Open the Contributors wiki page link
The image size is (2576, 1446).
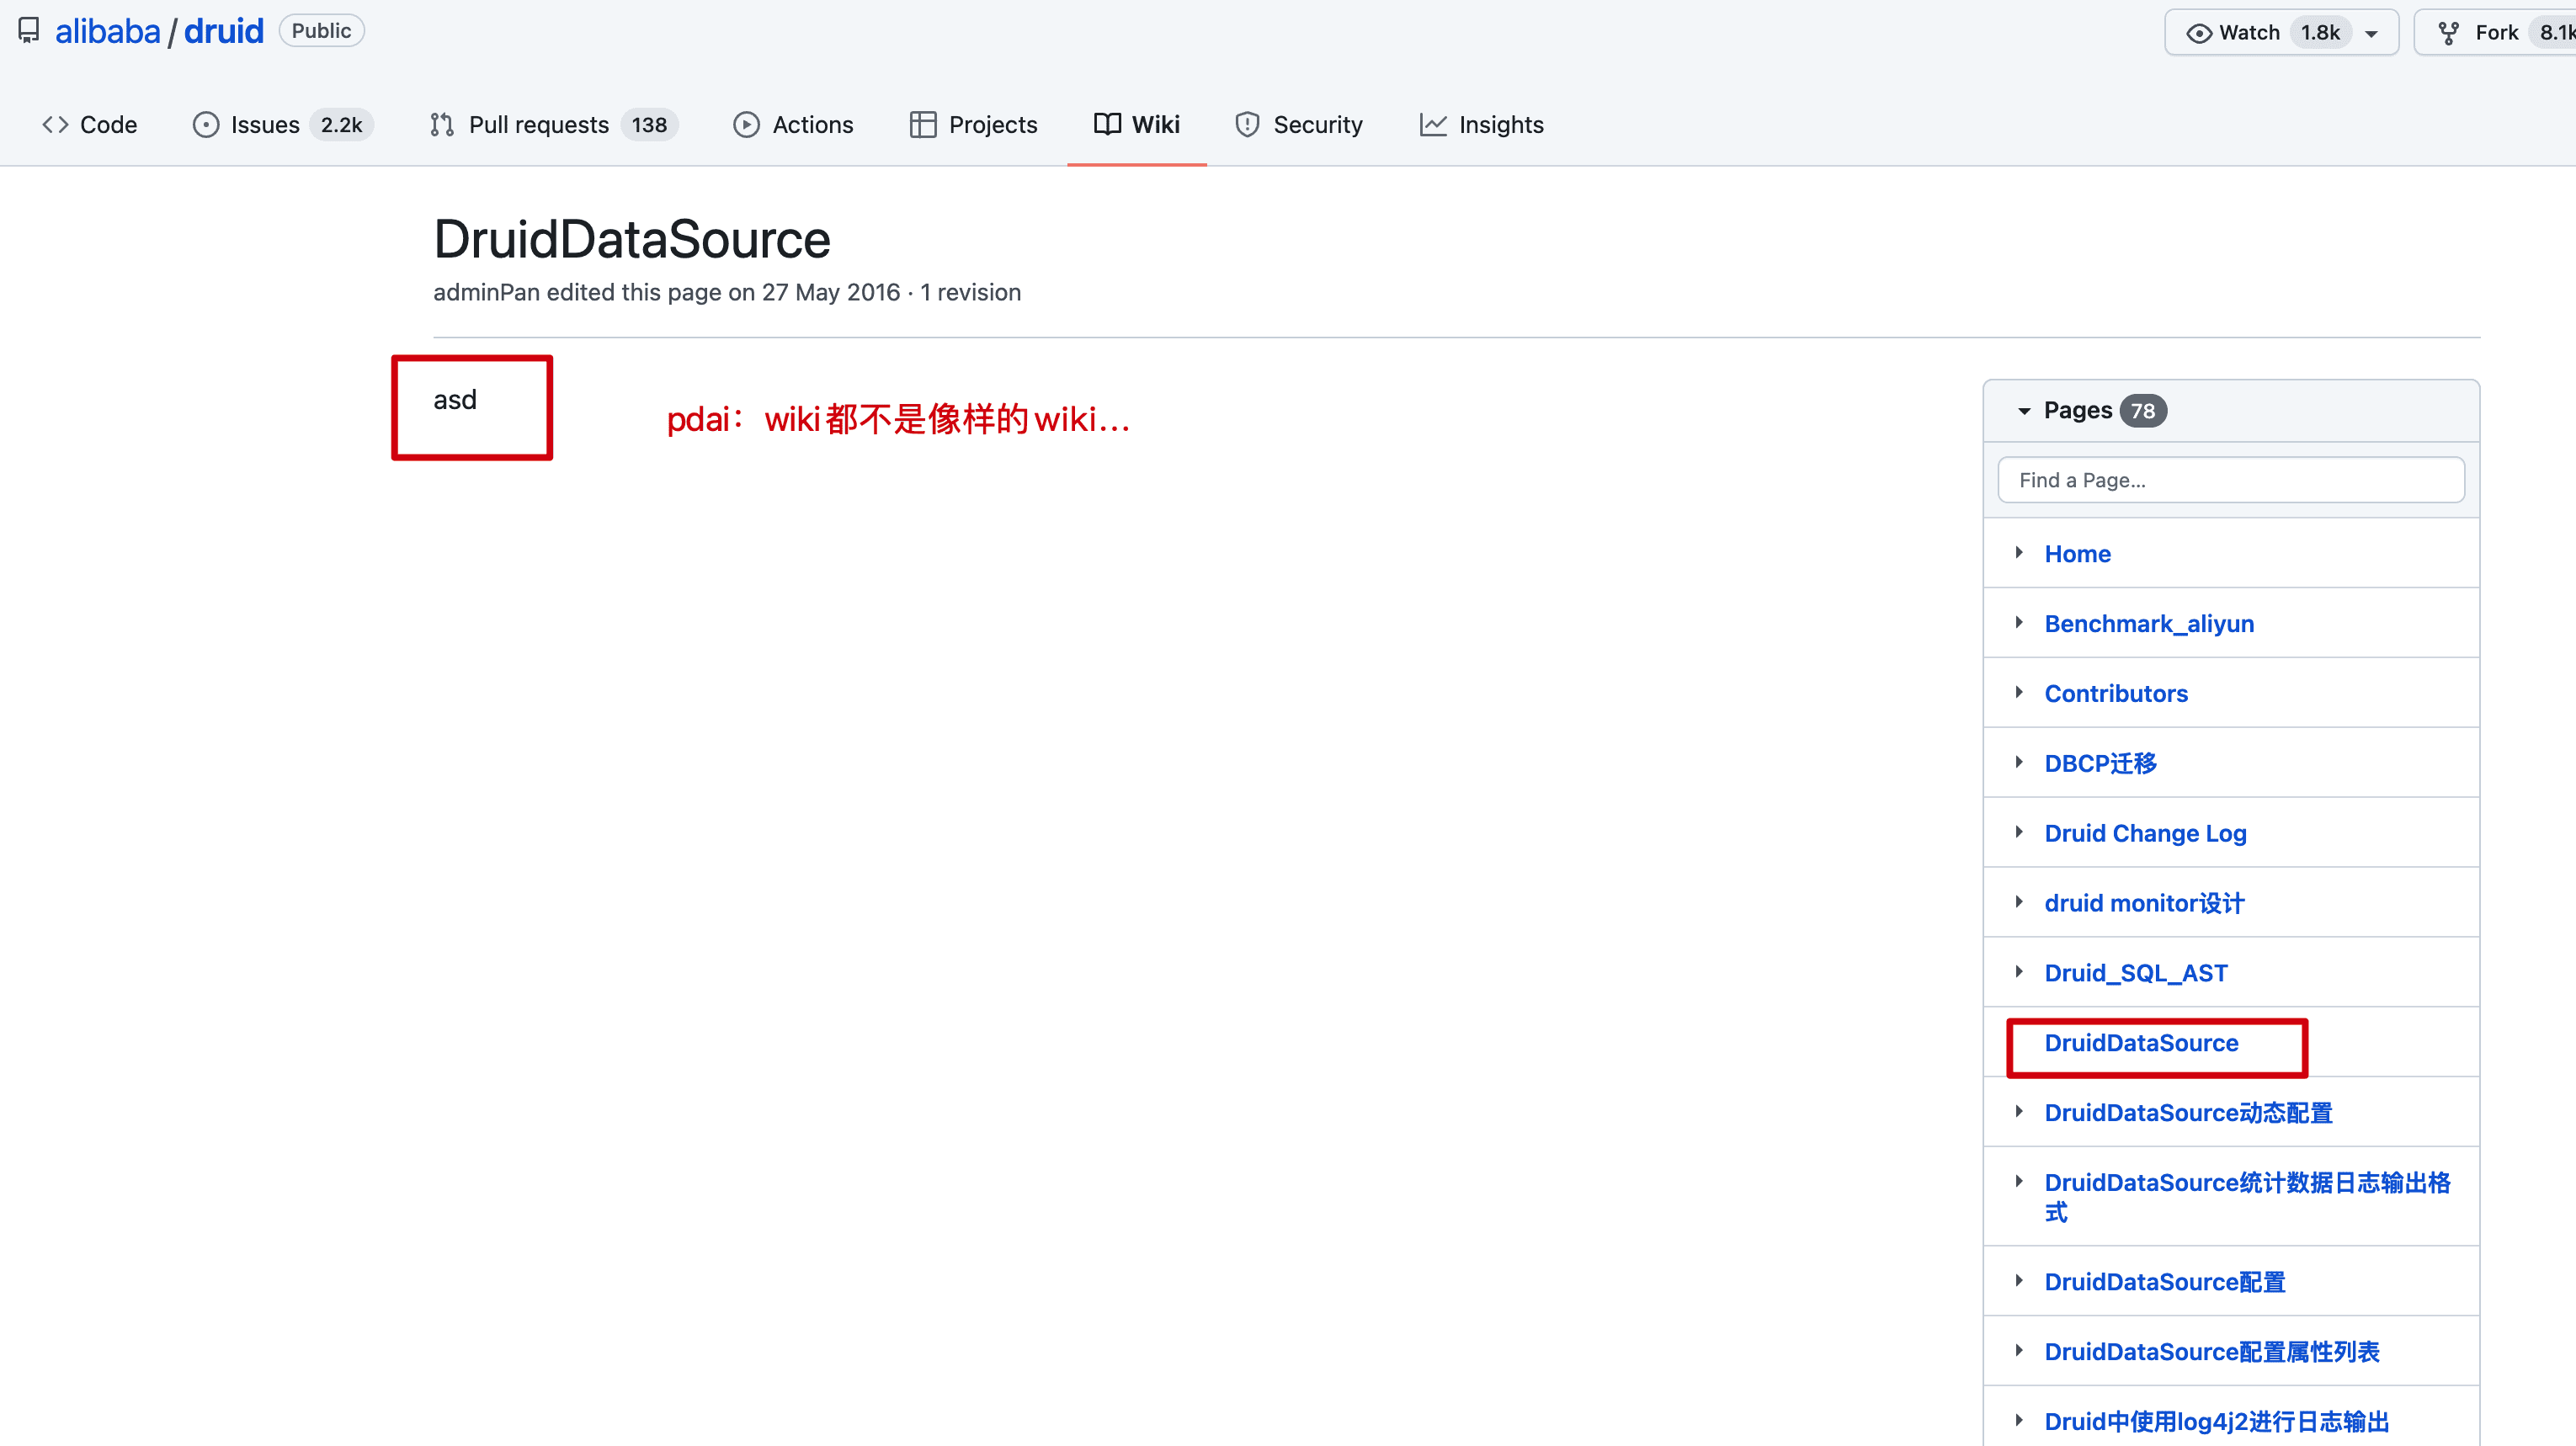[2115, 693]
